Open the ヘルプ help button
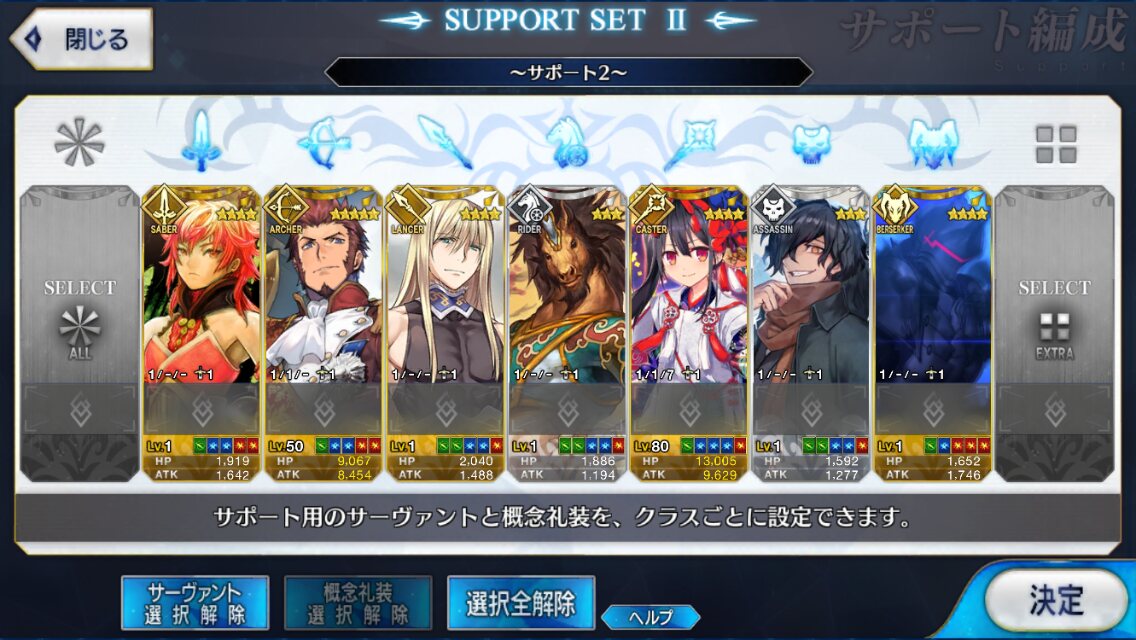The width and height of the screenshot is (1136, 640). point(651,617)
